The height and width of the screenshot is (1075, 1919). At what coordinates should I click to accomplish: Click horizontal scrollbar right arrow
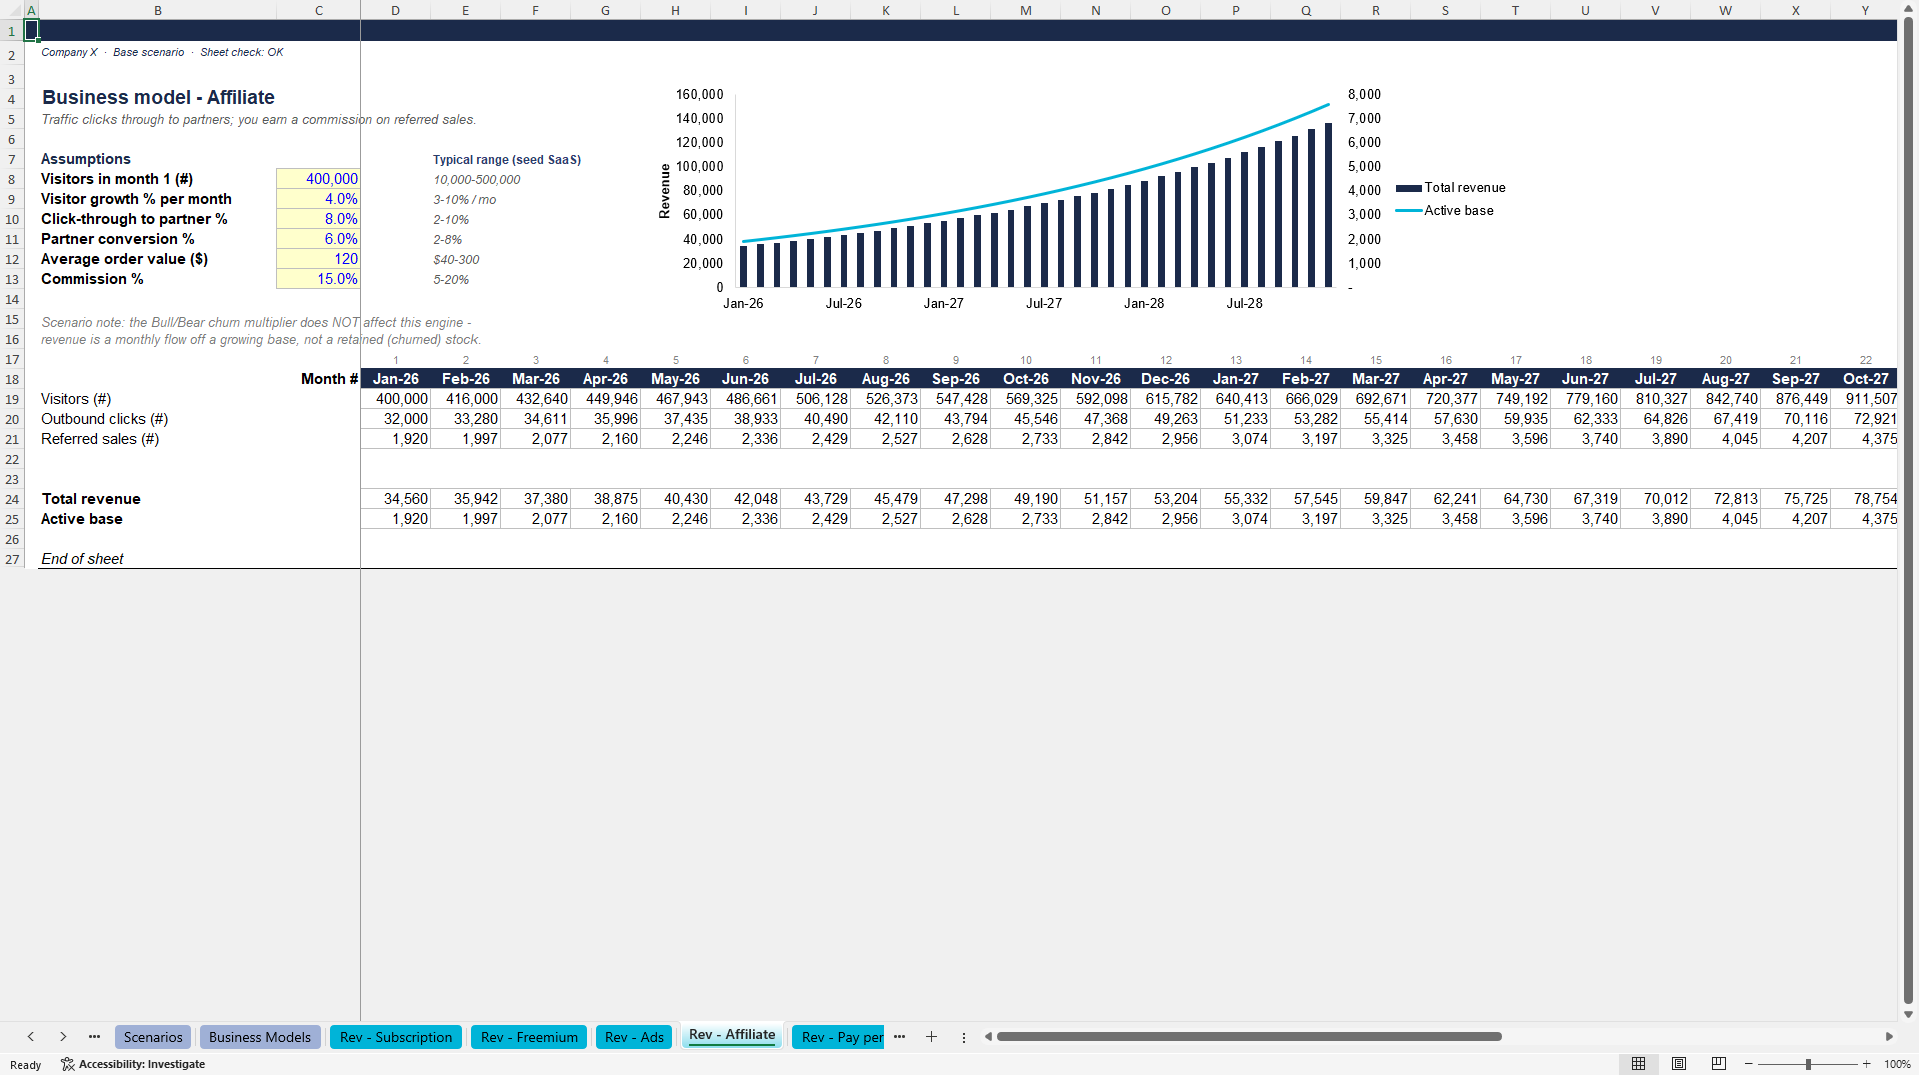(1889, 1037)
